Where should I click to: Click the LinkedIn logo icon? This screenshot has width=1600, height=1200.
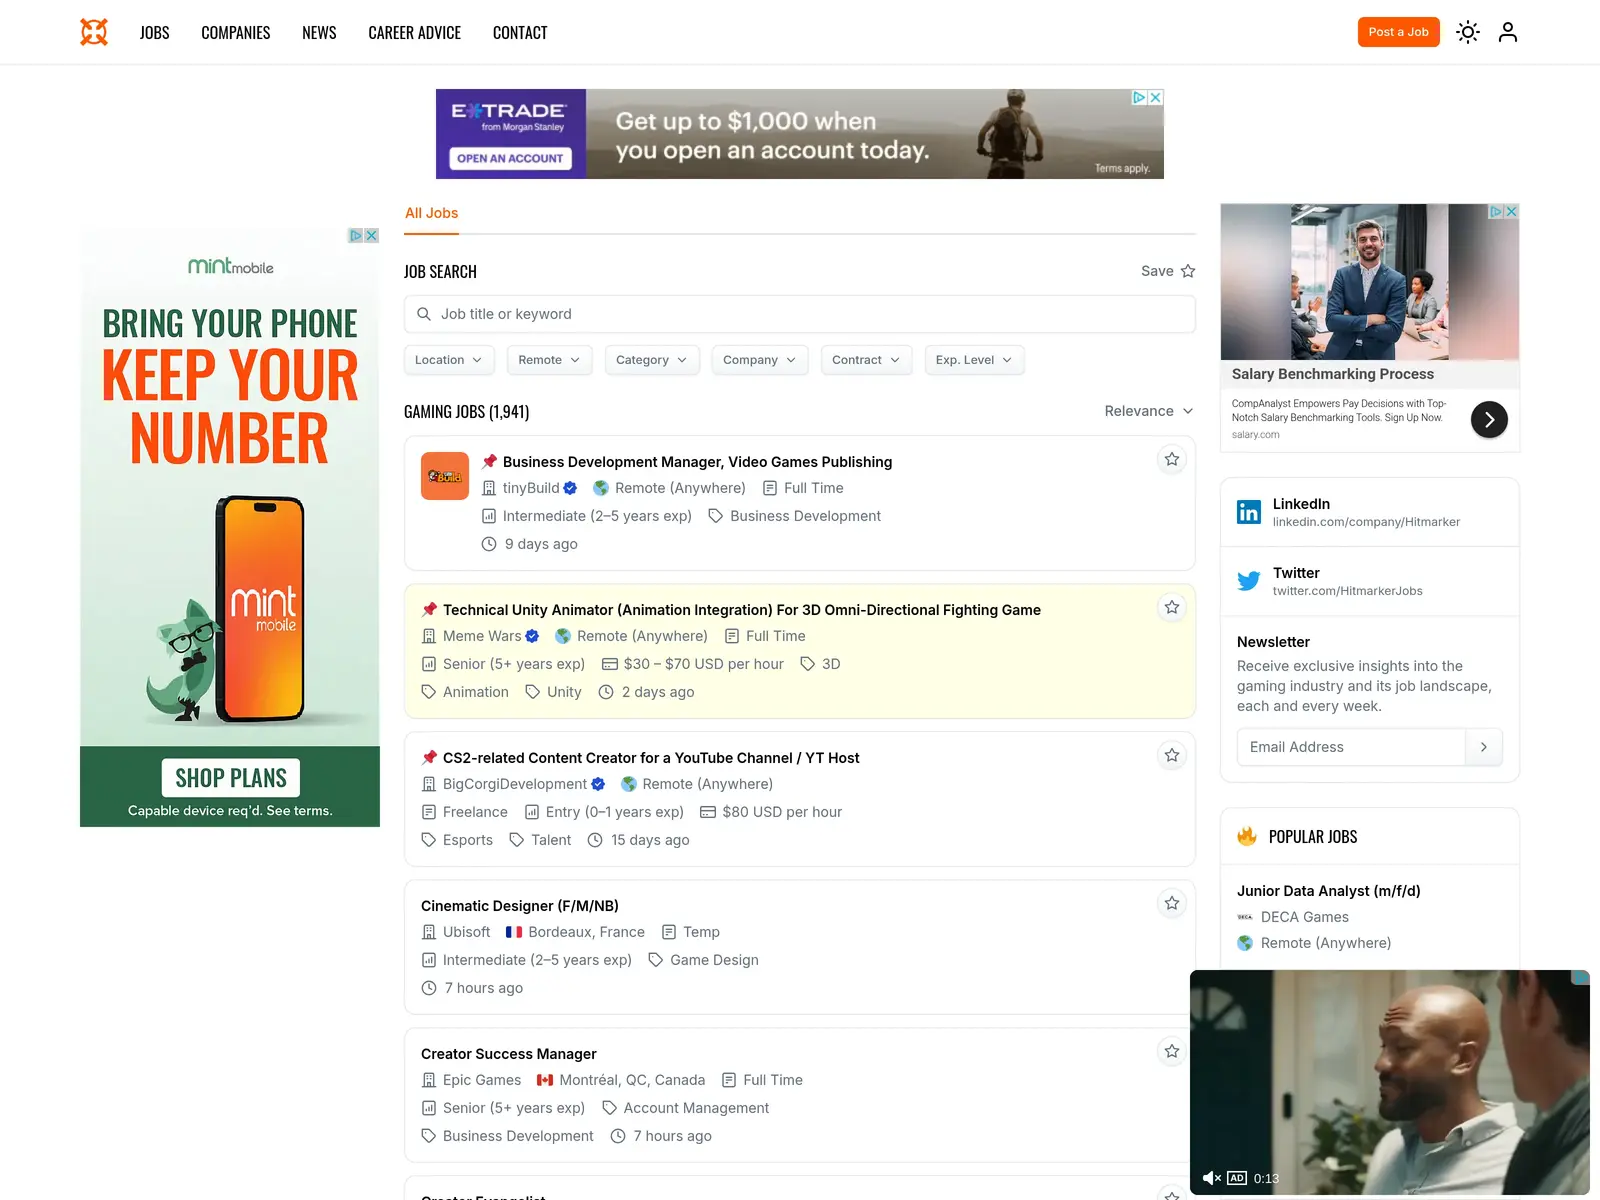1249,512
